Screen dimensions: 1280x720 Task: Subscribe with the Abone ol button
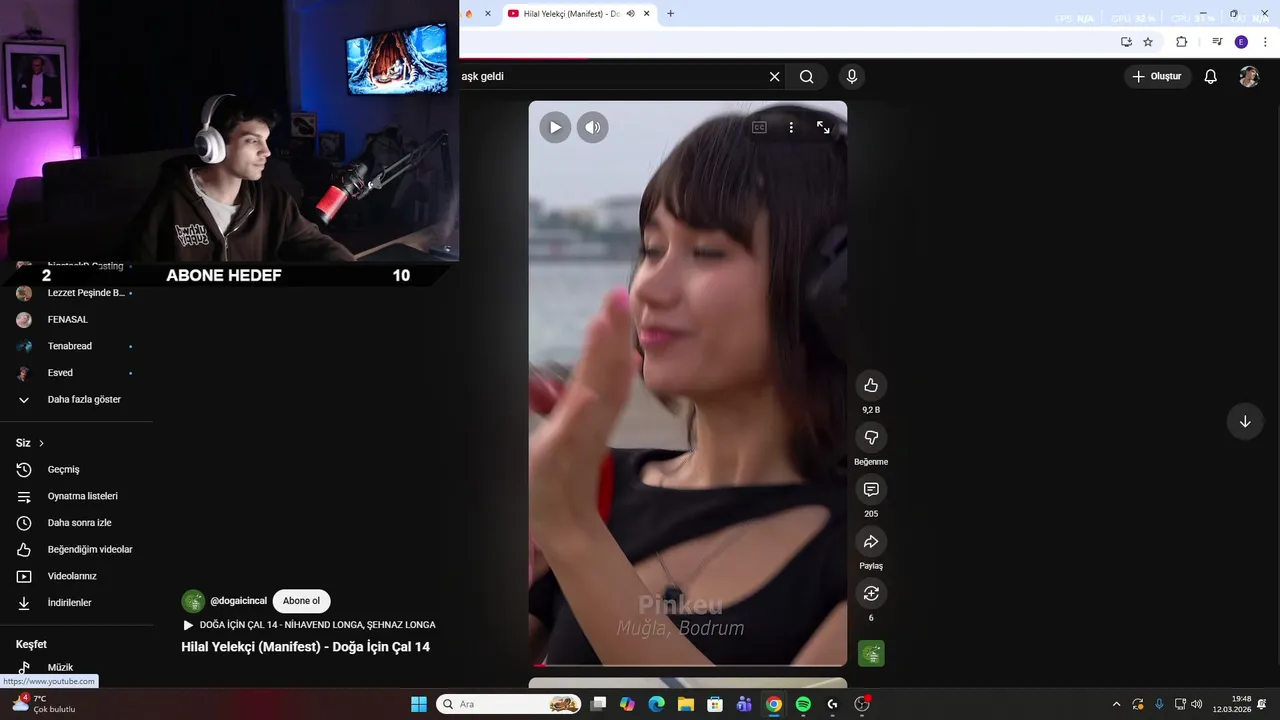301,601
